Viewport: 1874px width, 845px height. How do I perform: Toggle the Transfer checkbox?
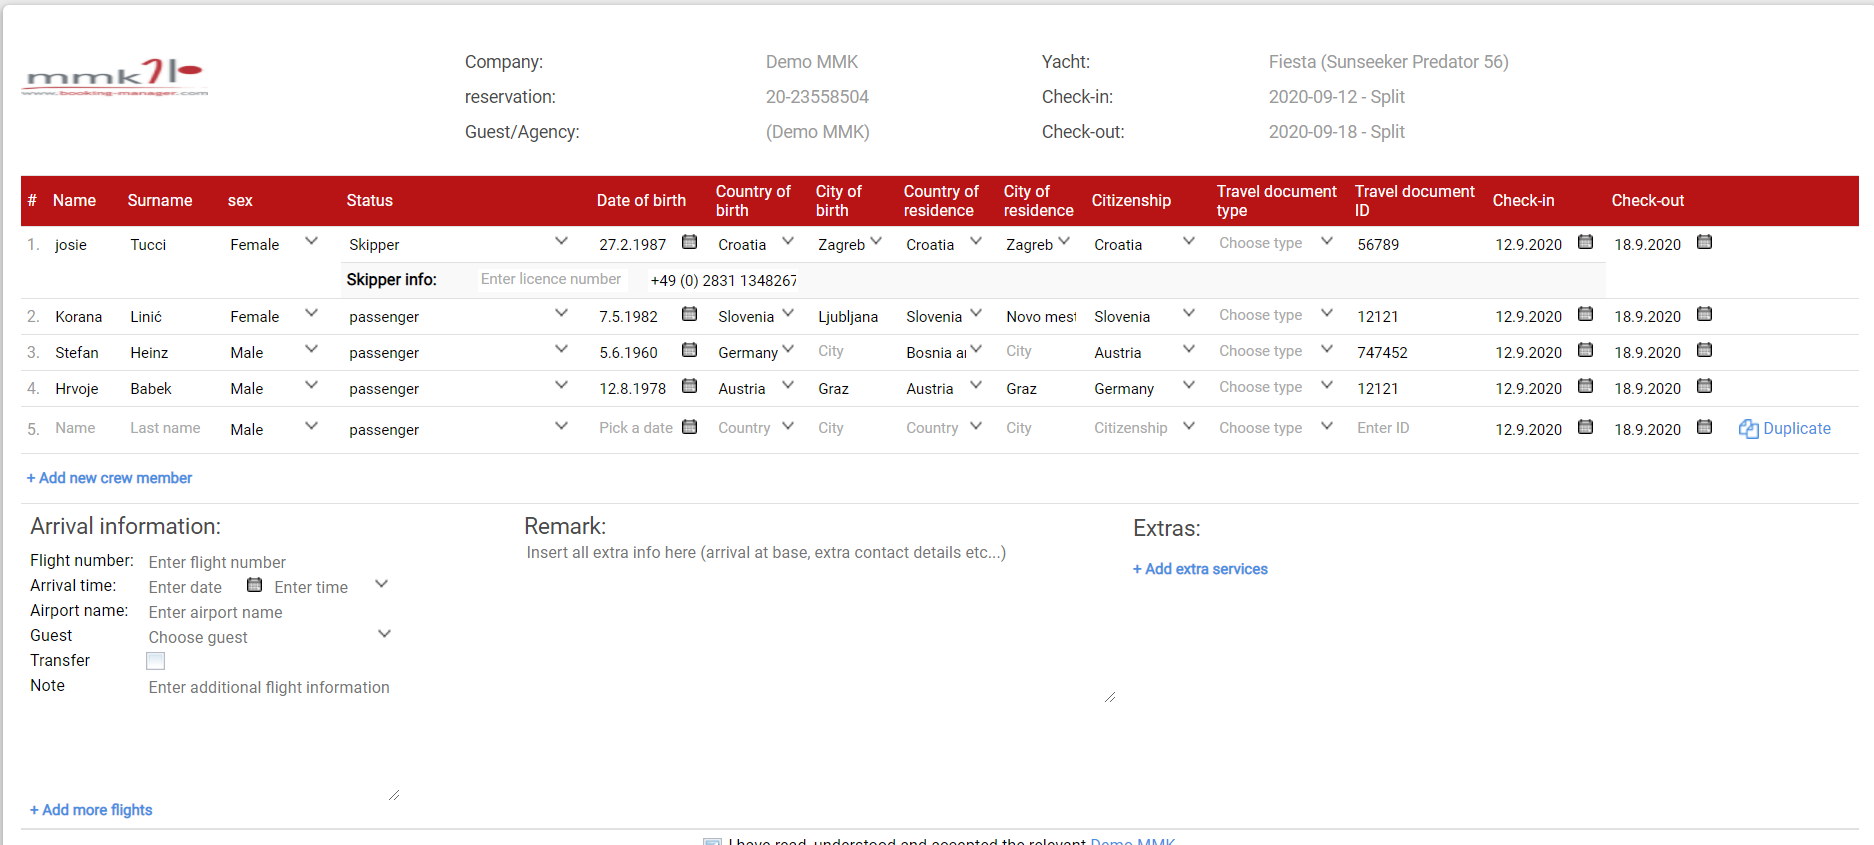tap(156, 661)
